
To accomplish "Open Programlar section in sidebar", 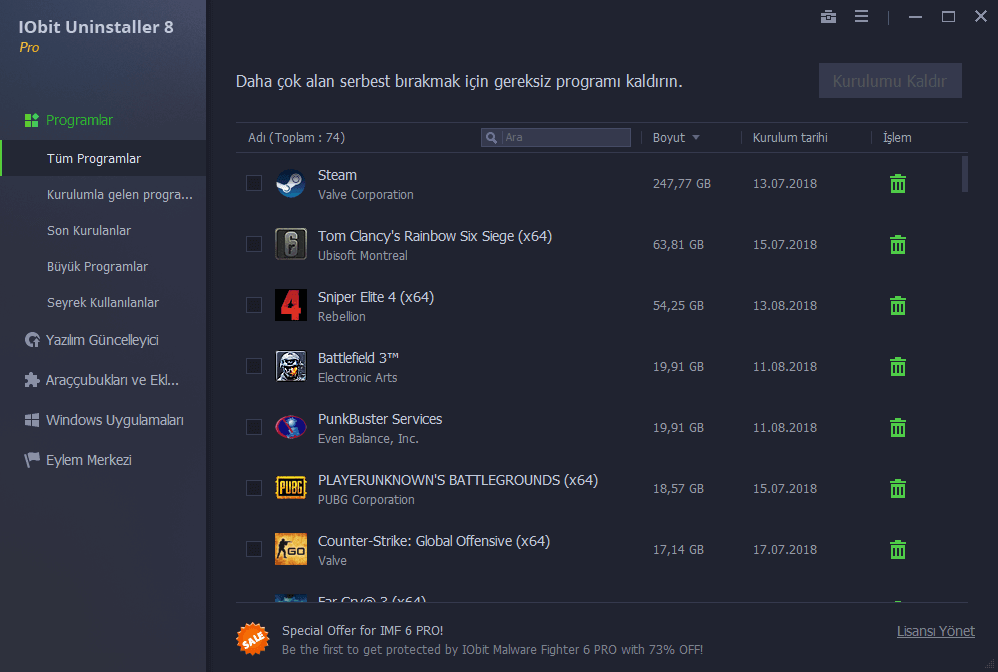I will (x=79, y=120).
